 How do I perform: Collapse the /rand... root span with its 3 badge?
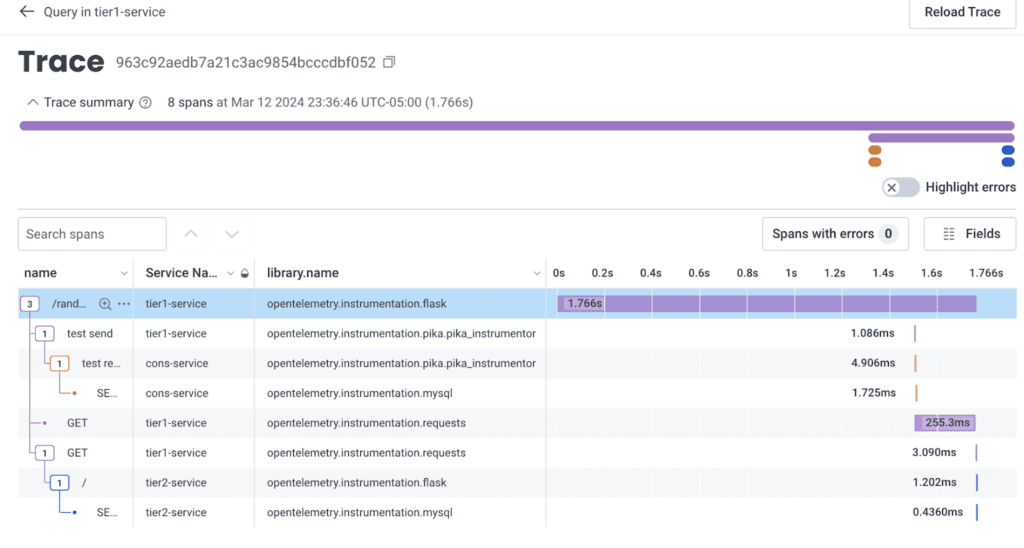coord(29,304)
